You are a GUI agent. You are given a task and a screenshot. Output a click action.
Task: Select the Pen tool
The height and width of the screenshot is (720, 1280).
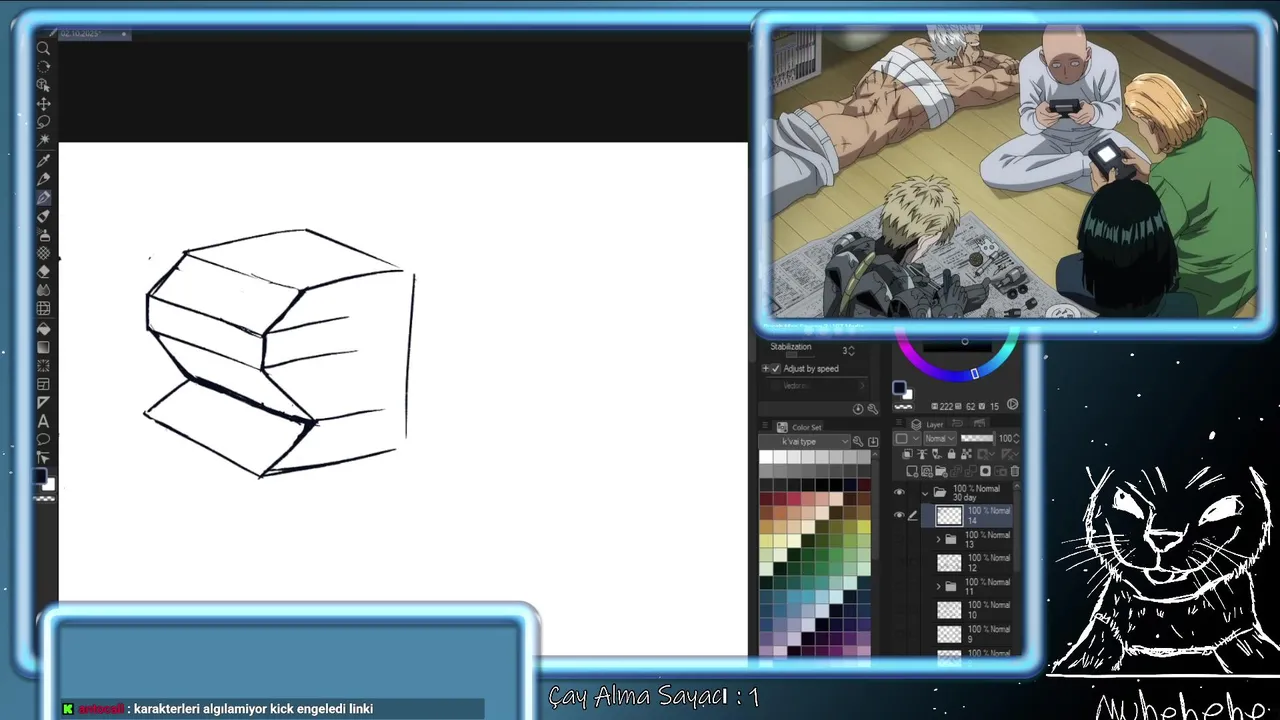click(43, 179)
